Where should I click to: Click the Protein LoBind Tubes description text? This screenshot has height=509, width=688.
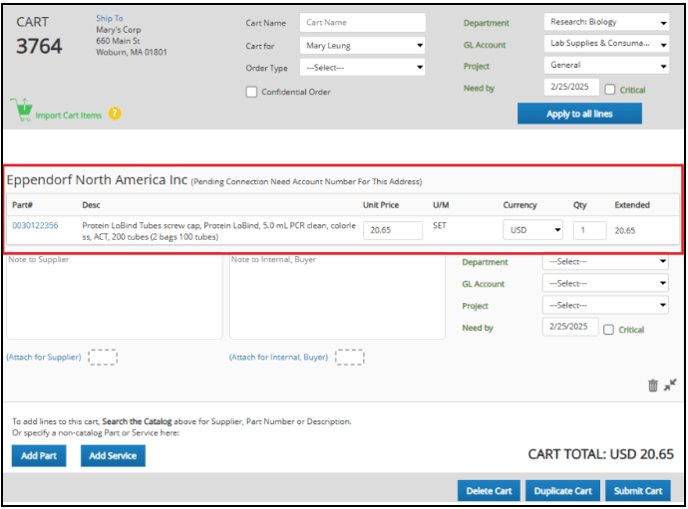coord(219,231)
